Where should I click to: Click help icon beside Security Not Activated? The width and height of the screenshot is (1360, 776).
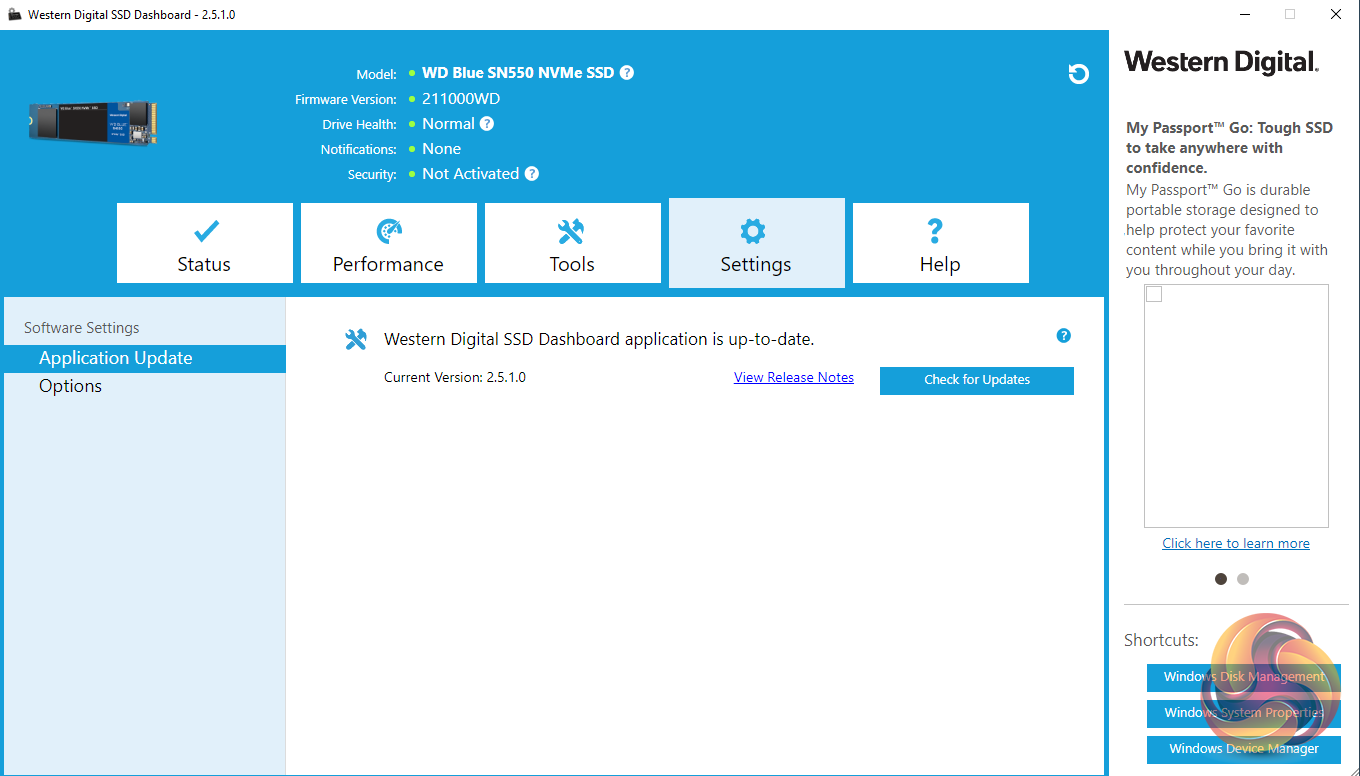(x=532, y=174)
